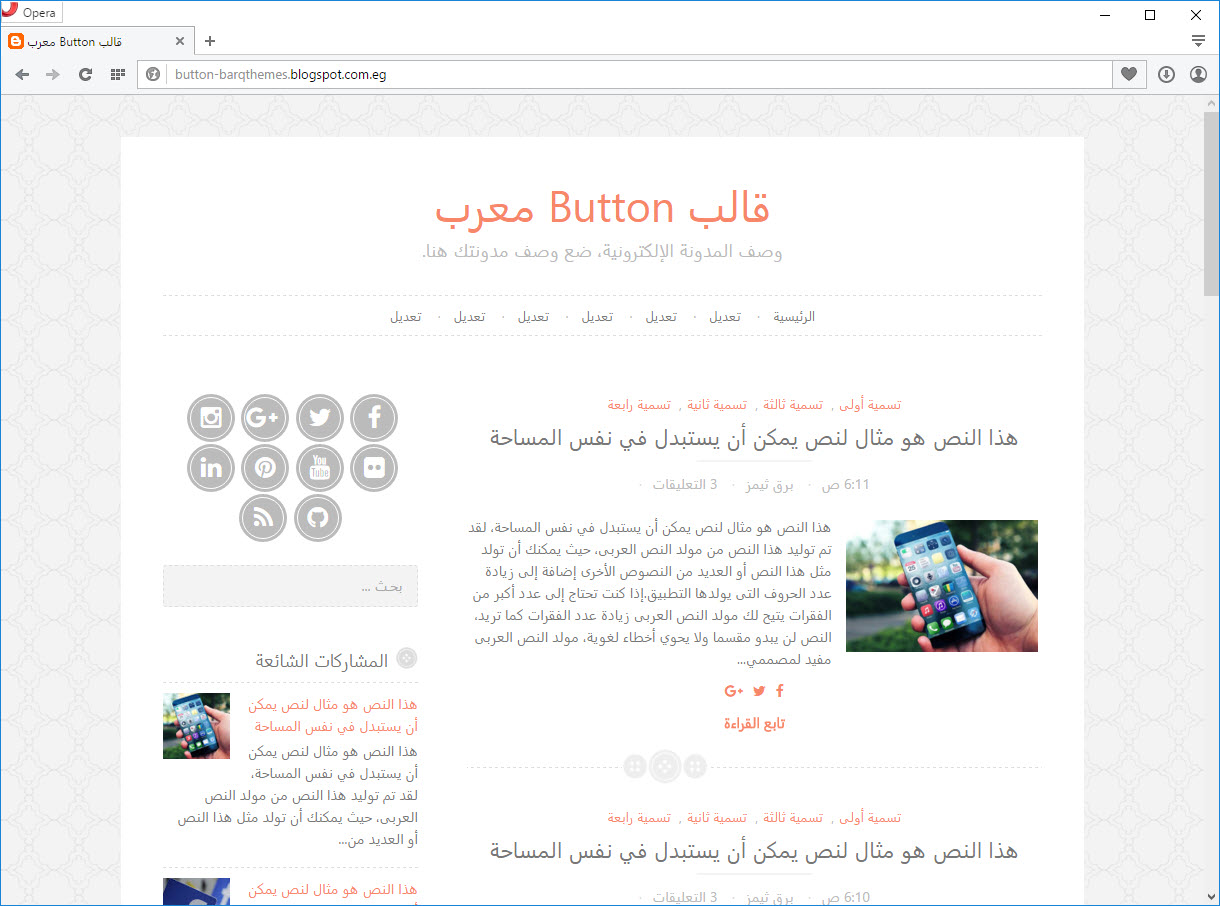This screenshot has height=906, width=1220.
Task: Visit the Pinterest circle icon in sidebar
Action: pyautogui.click(x=265, y=468)
